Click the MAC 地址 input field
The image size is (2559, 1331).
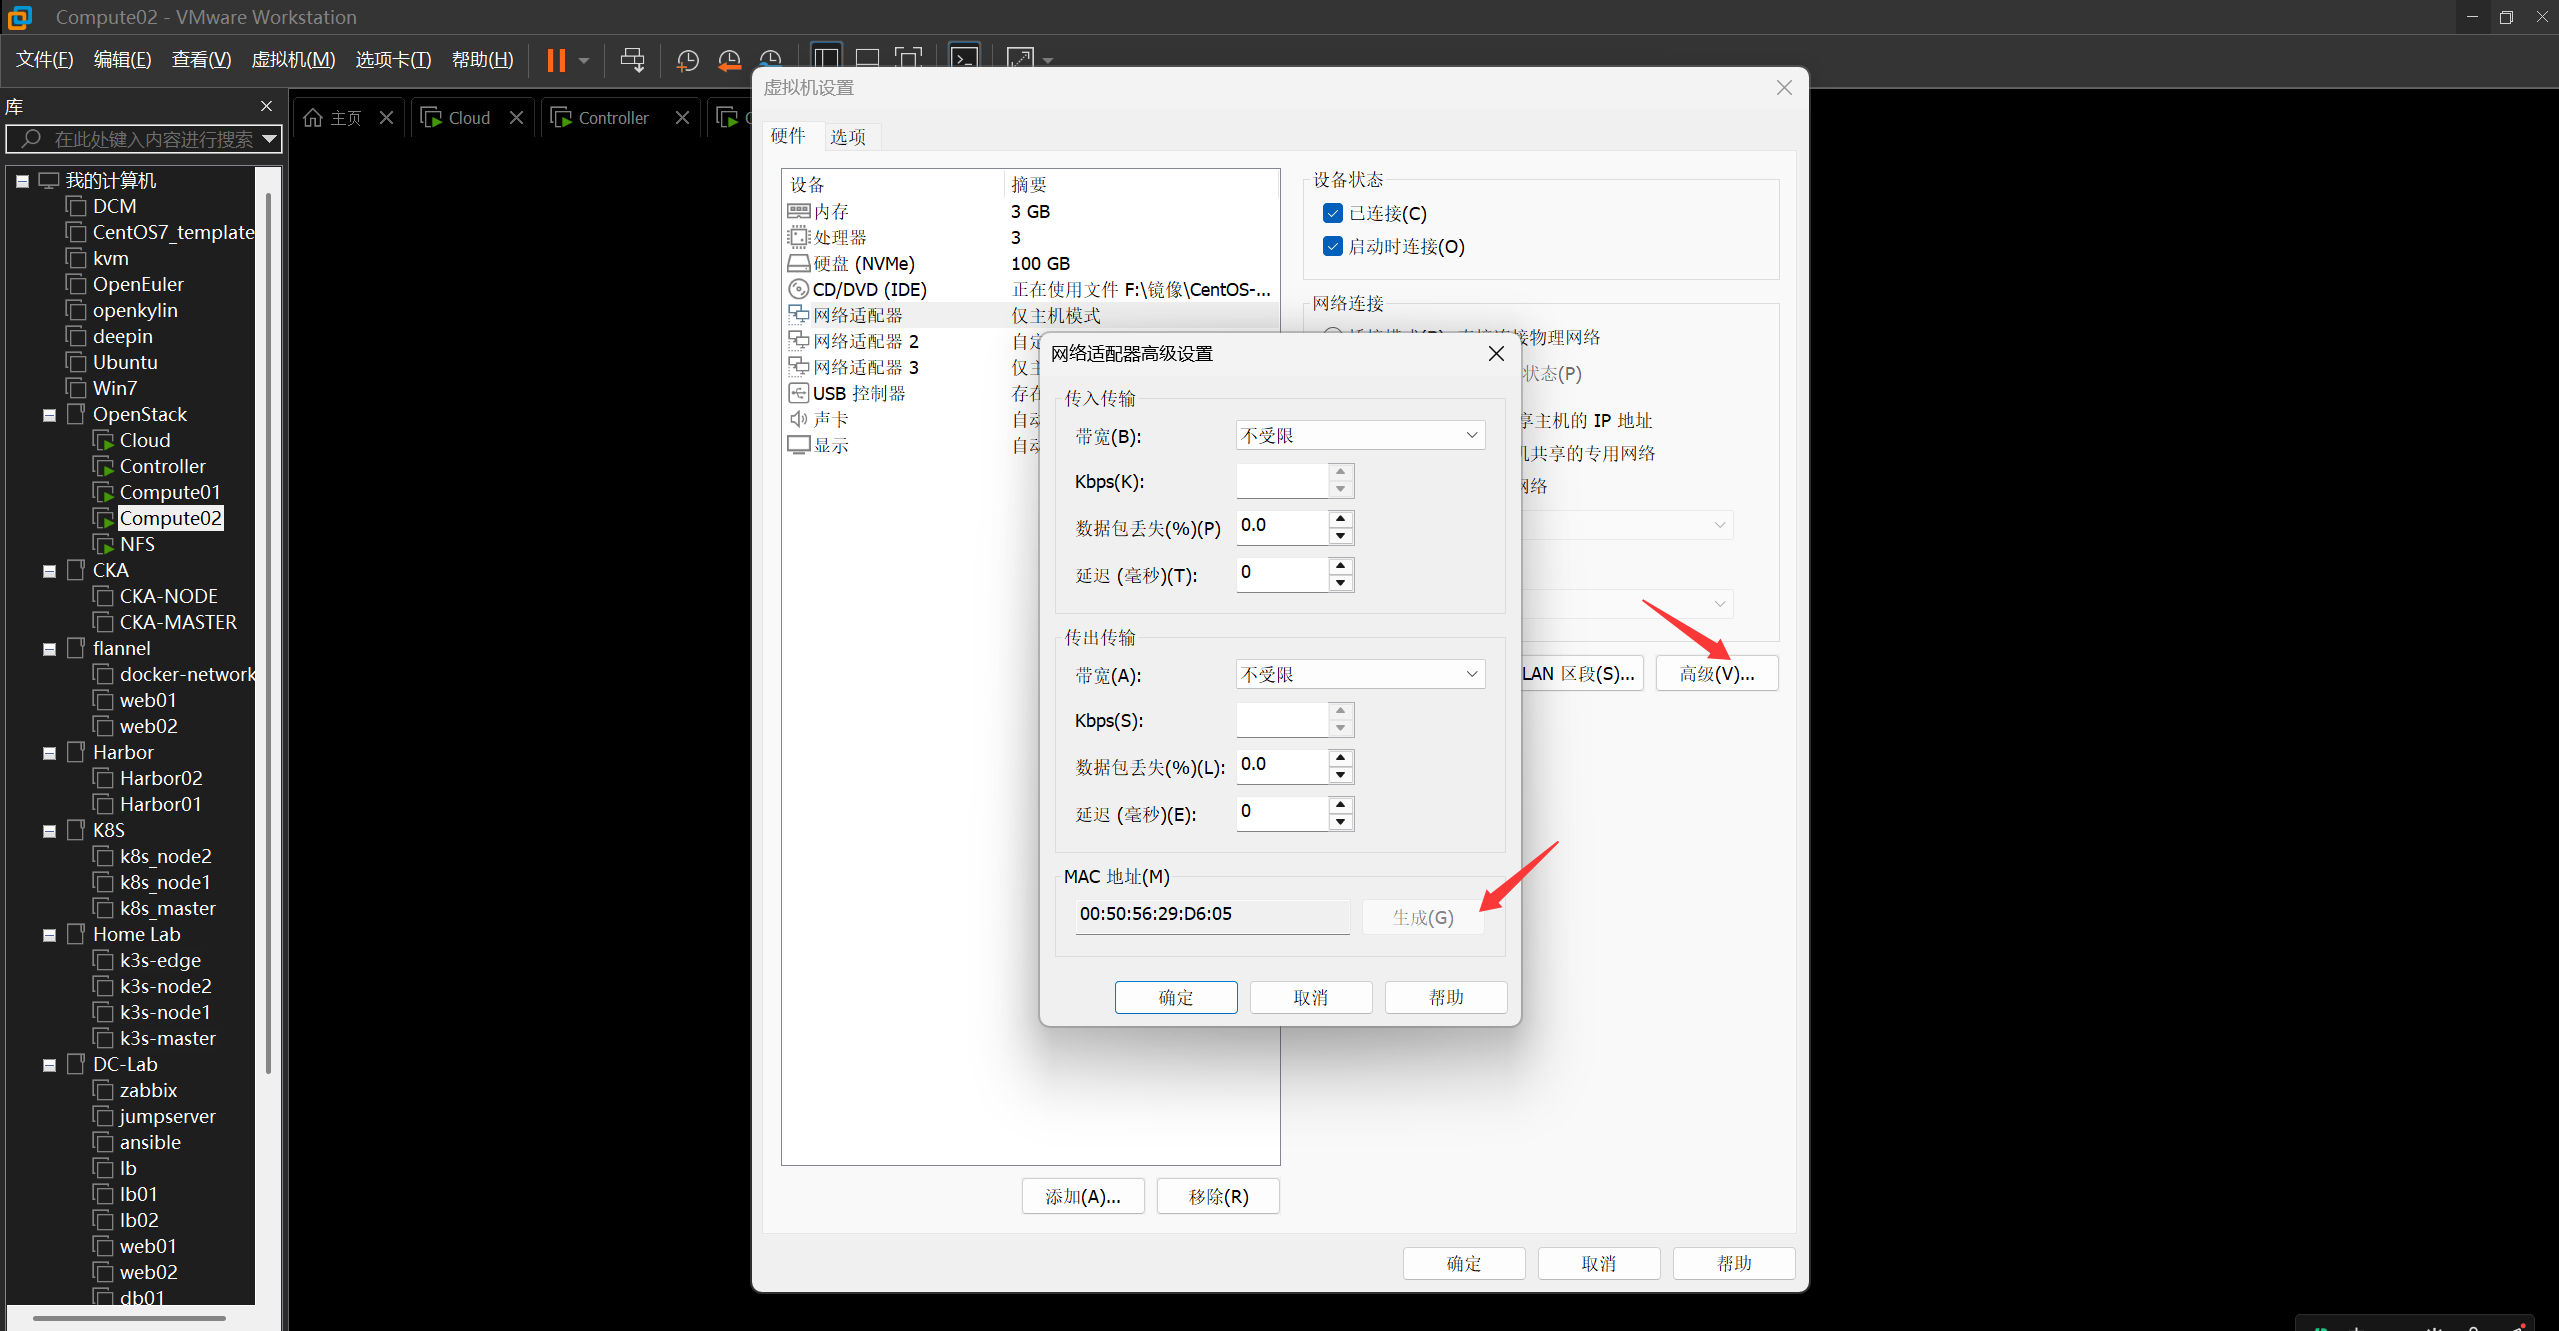pos(1212,915)
